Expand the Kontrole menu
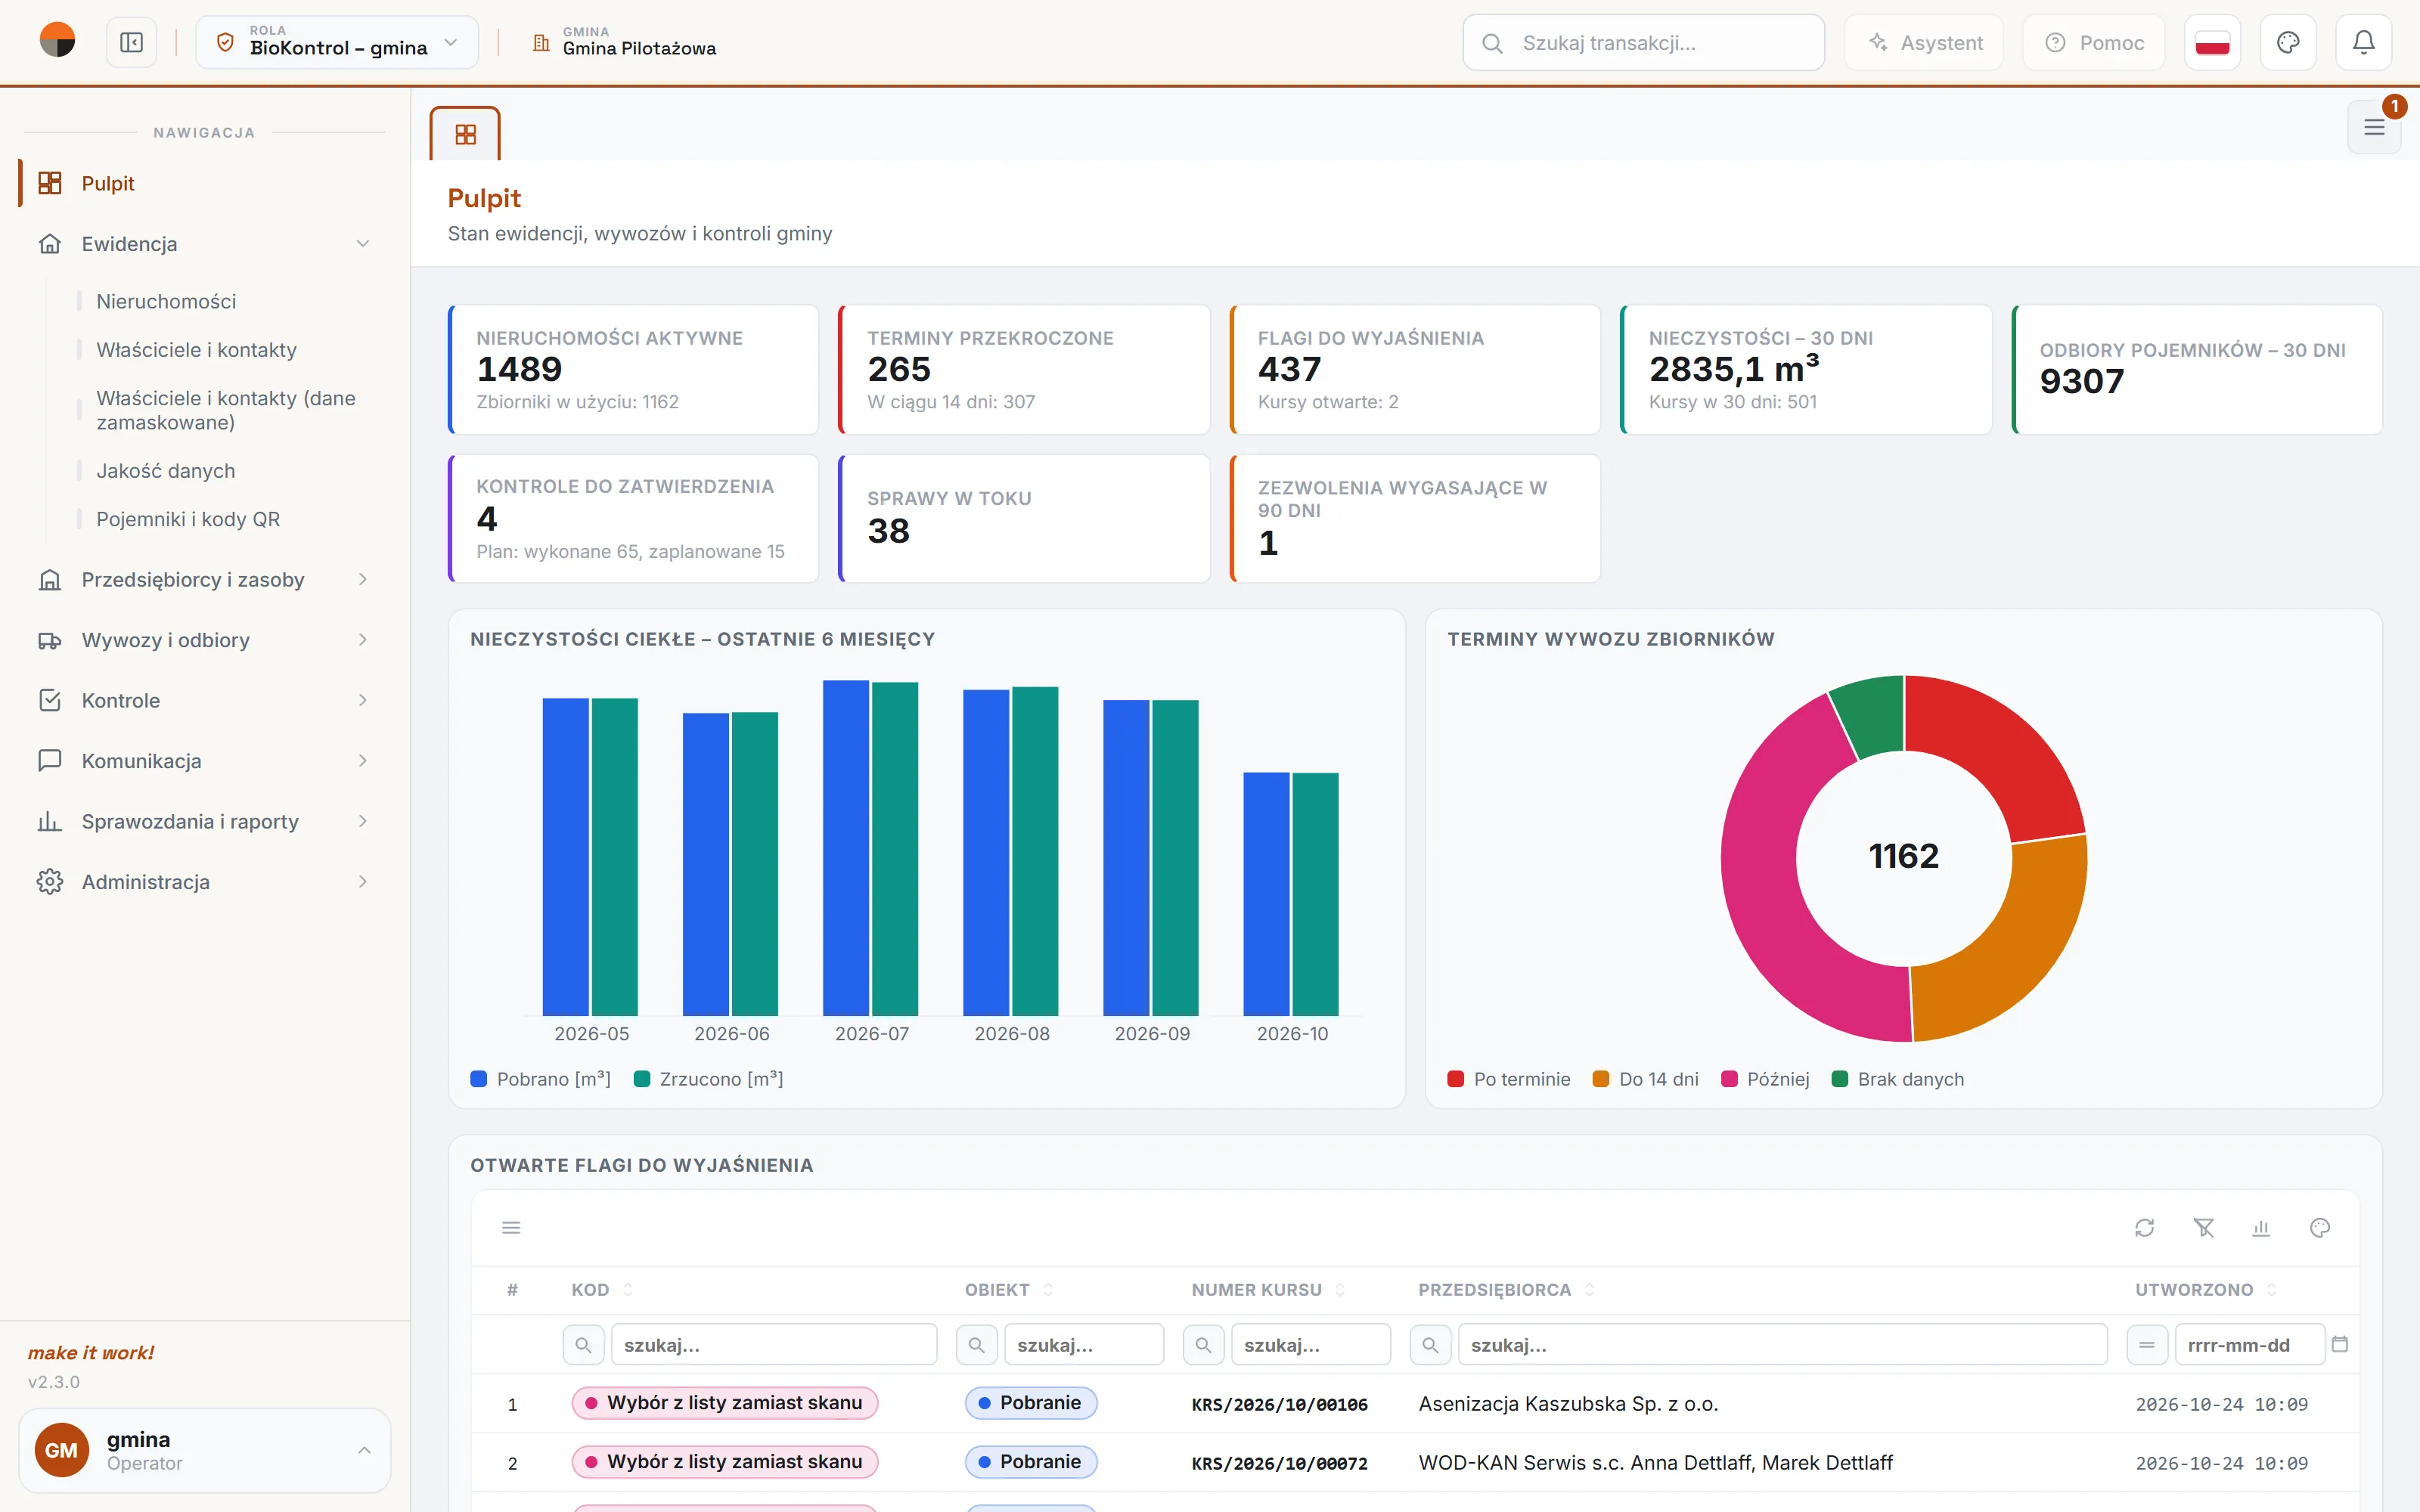The image size is (2420, 1512). click(x=205, y=701)
